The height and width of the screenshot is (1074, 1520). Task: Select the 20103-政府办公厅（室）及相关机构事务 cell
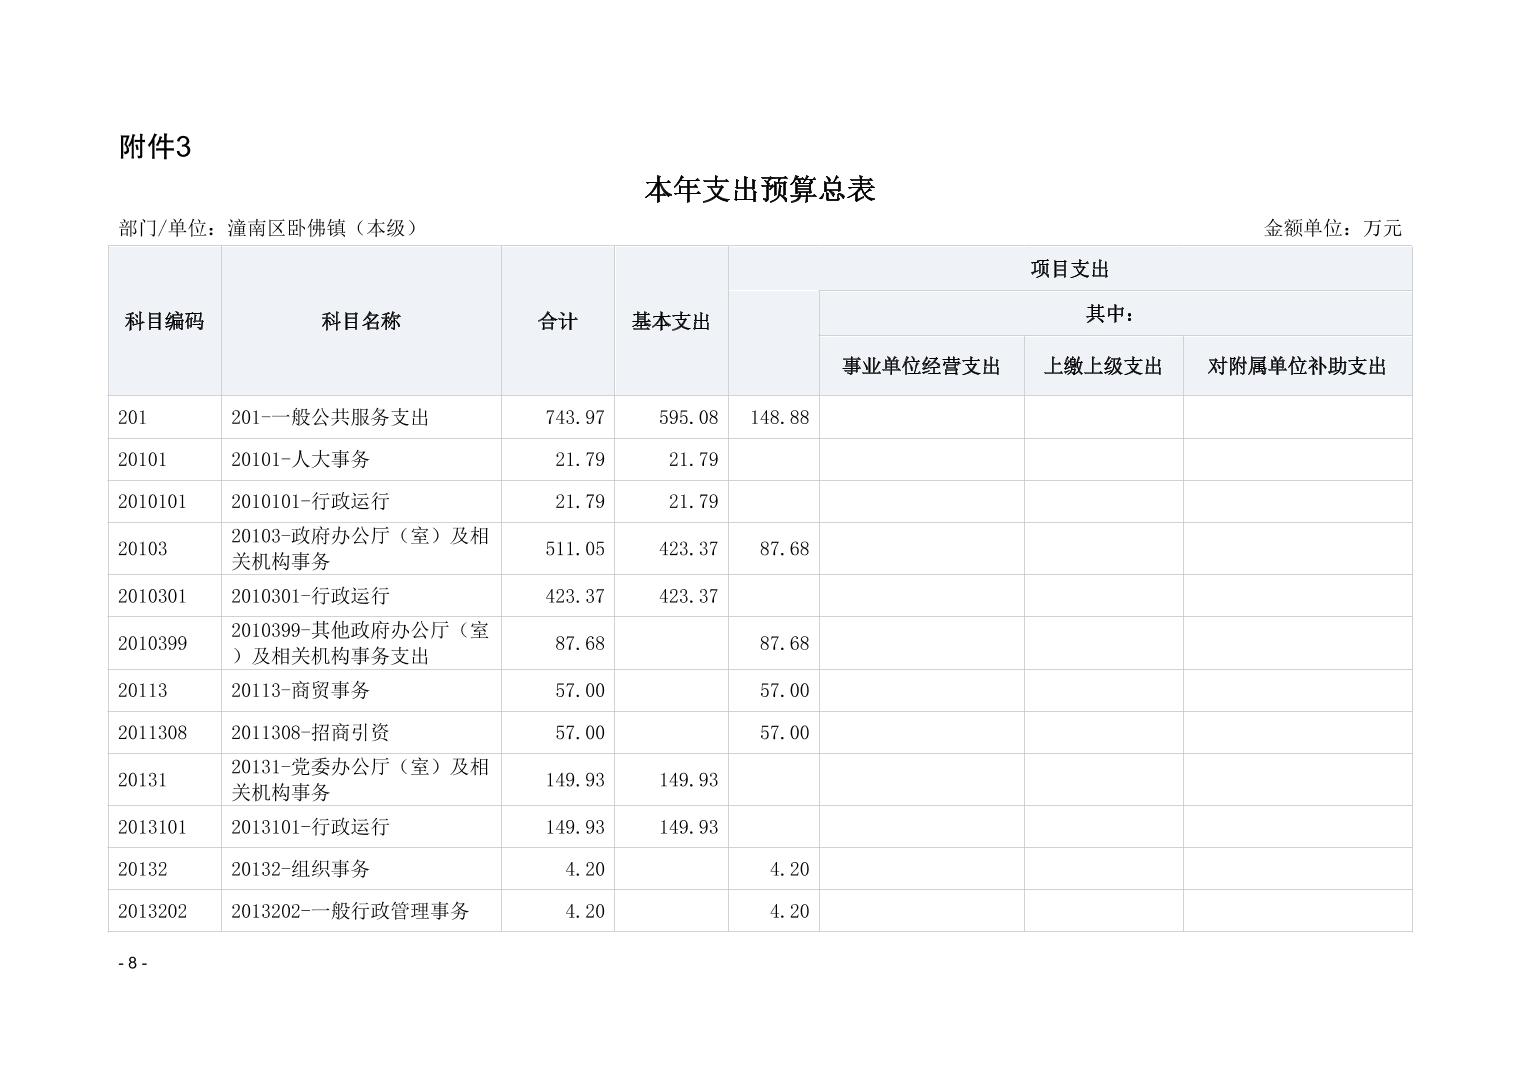pos(361,548)
